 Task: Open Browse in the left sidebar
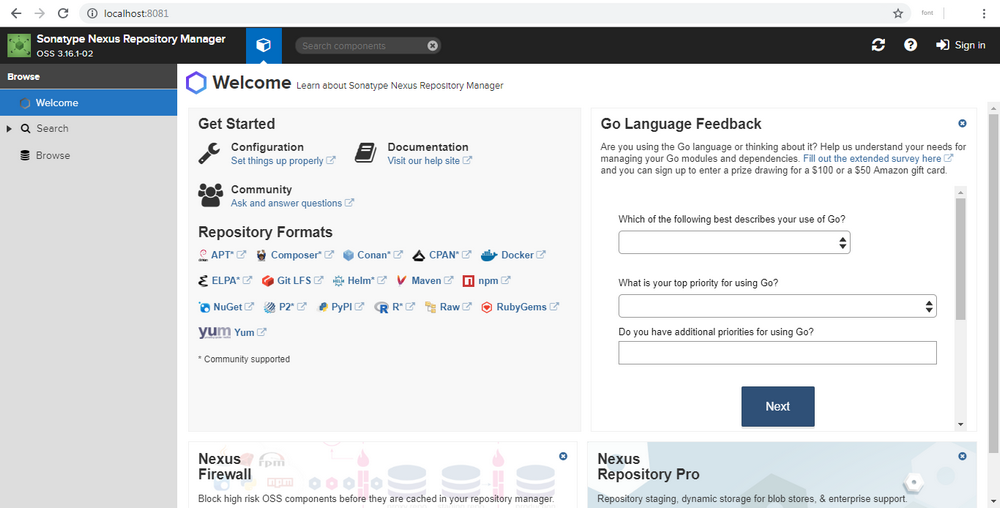[x=53, y=156]
